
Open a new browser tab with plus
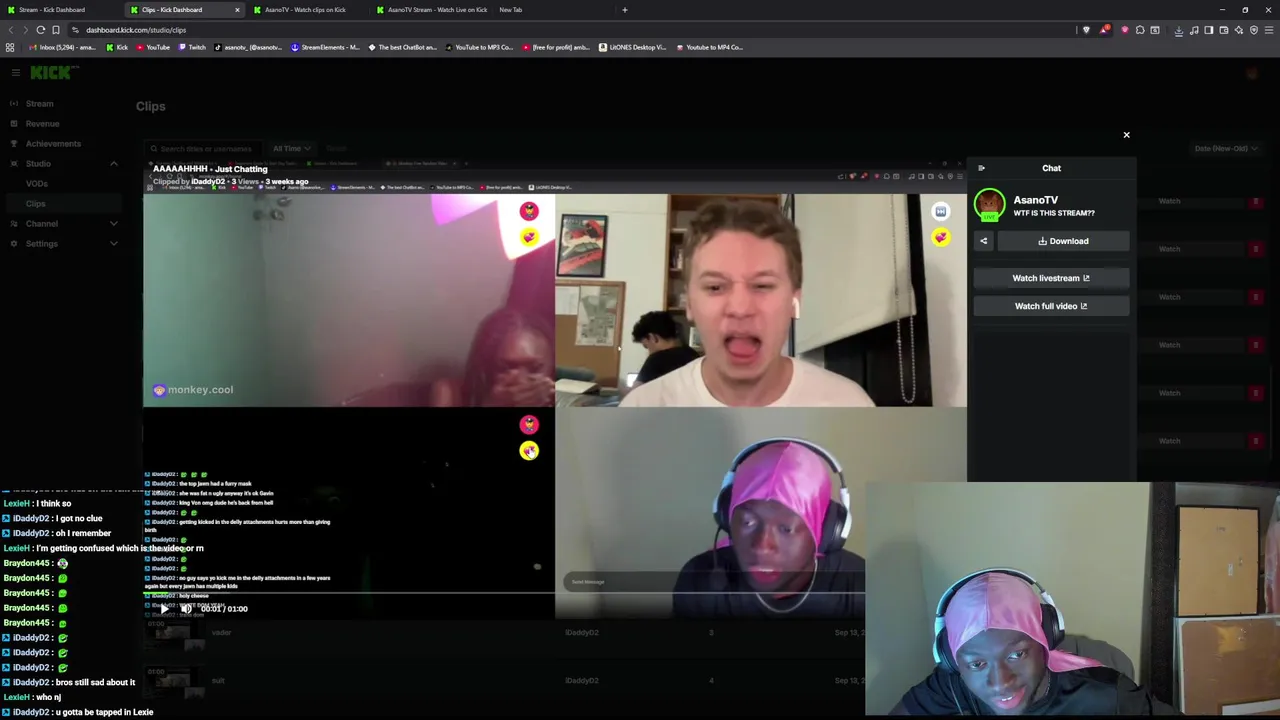pyautogui.click(x=625, y=10)
